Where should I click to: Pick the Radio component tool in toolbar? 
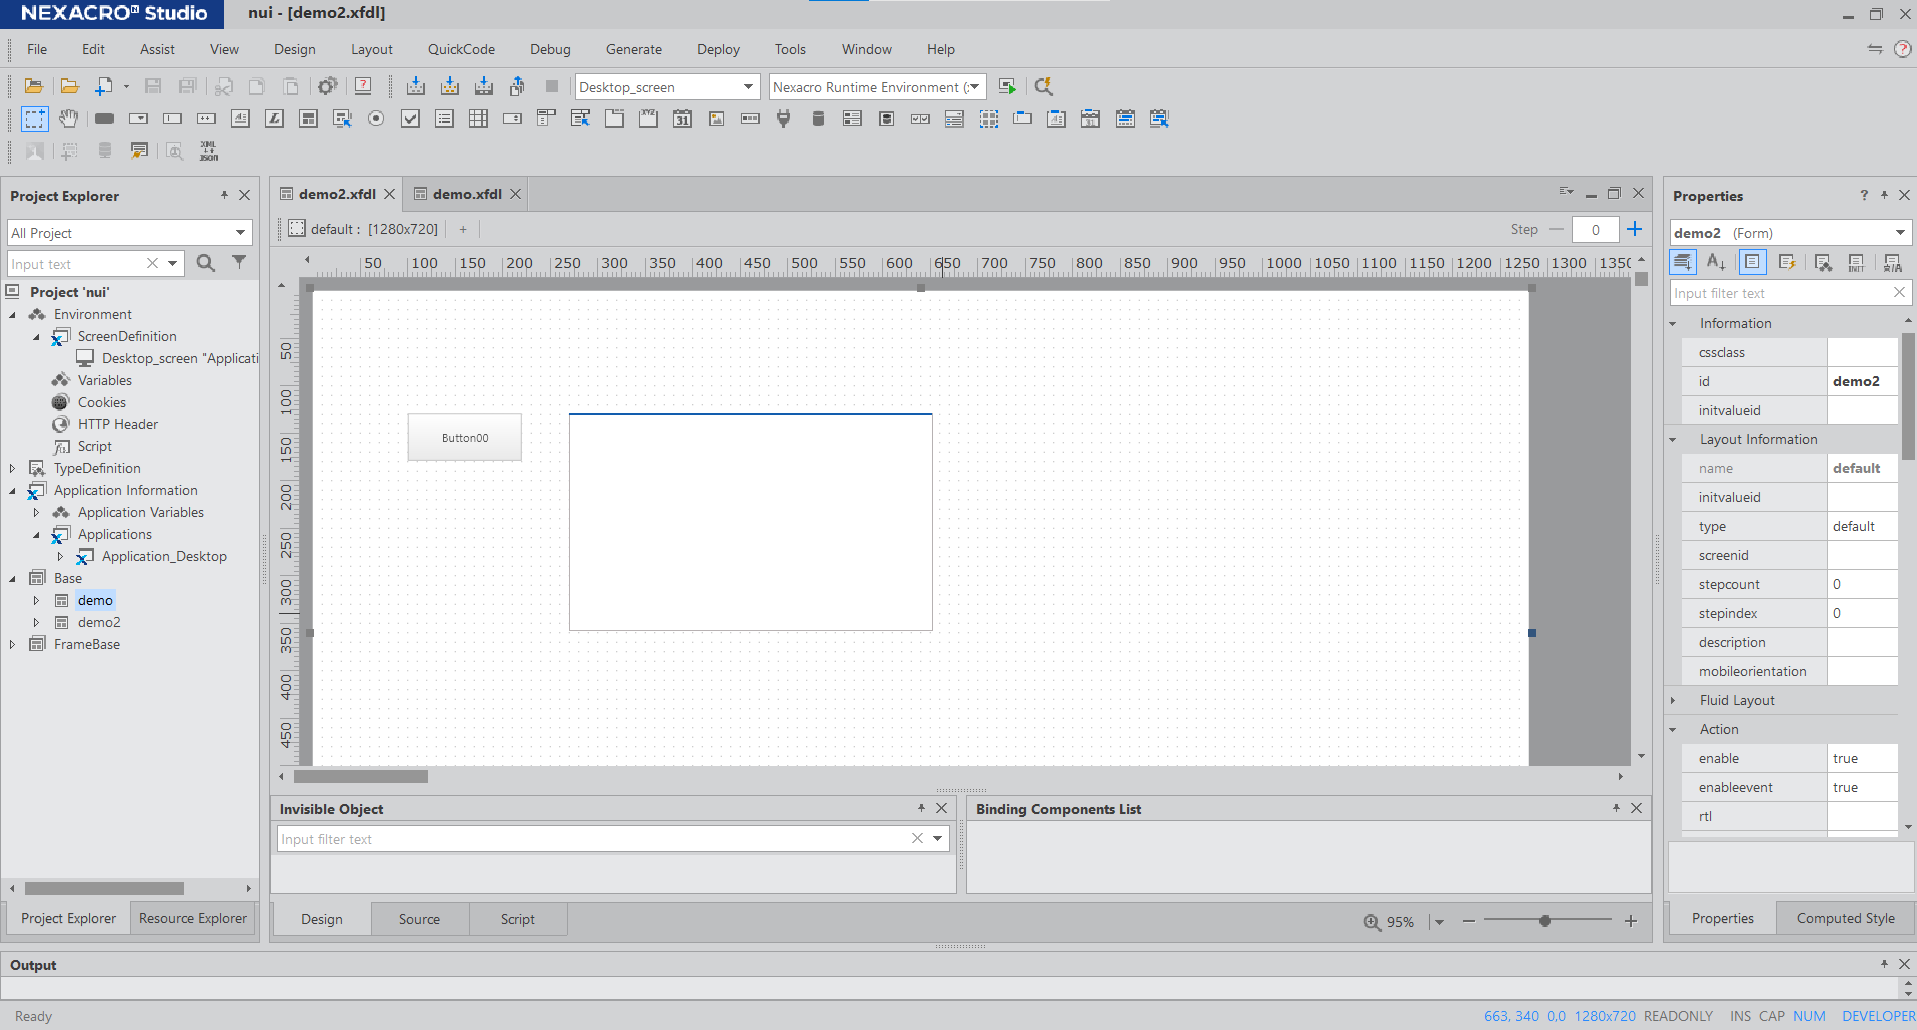point(376,119)
